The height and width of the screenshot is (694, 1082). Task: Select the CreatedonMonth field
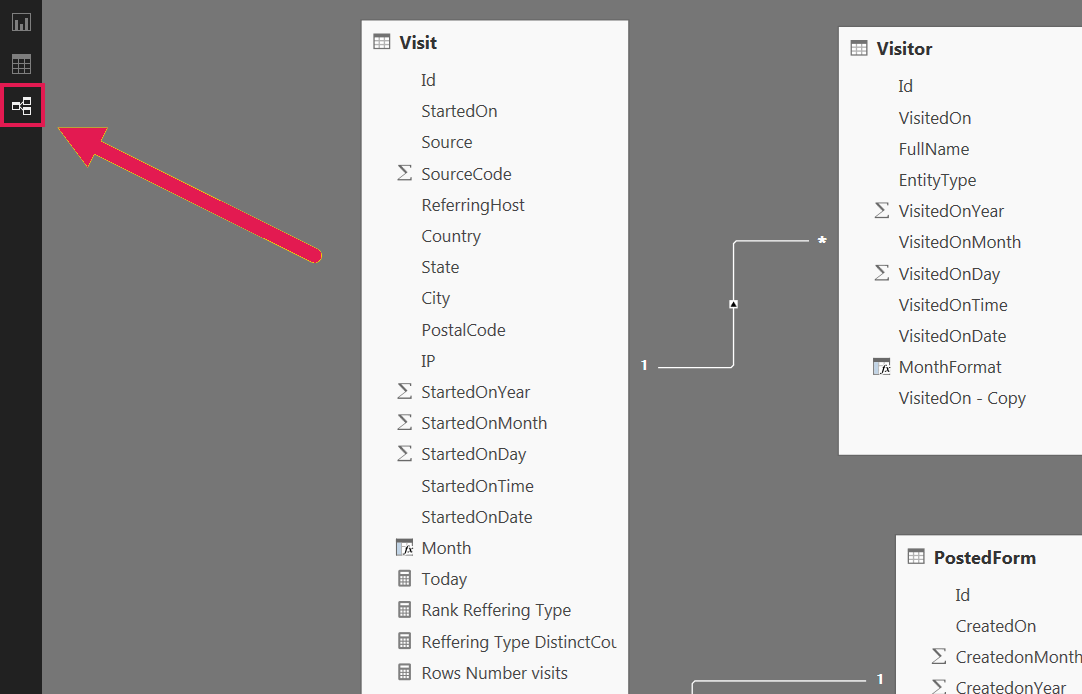click(1019, 657)
